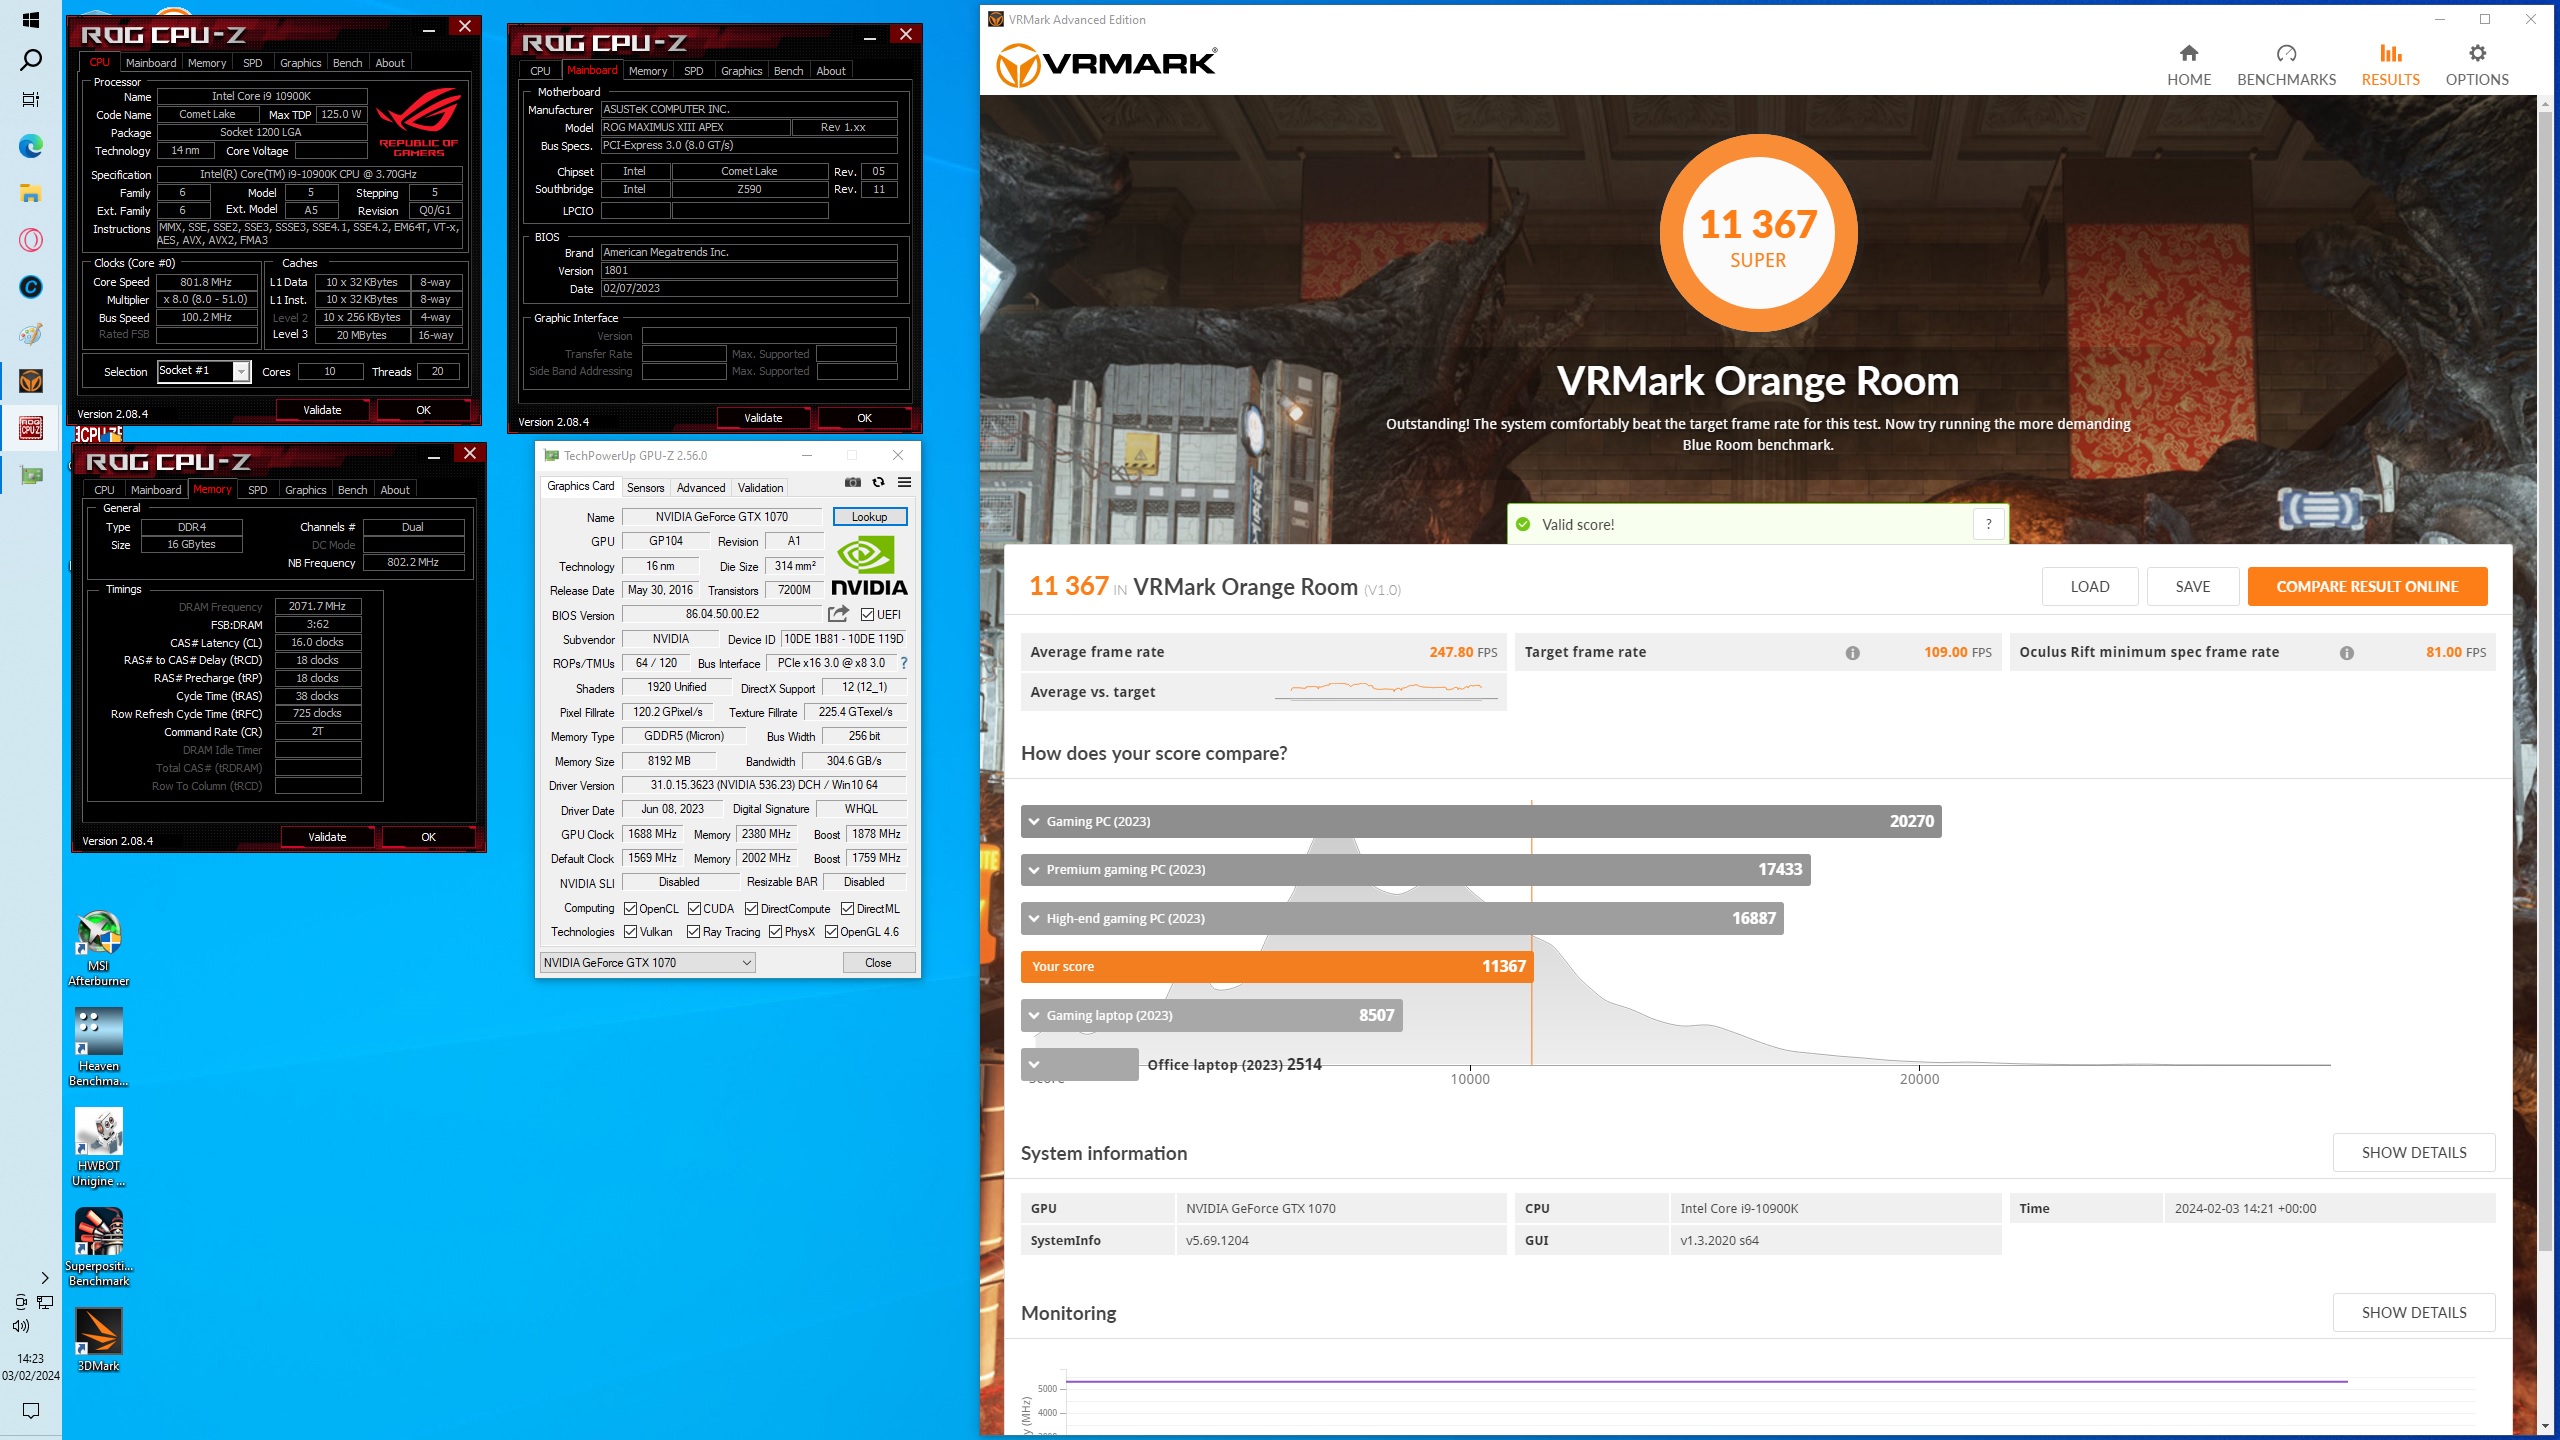Click the Valid score help question mark
The width and height of the screenshot is (2560, 1440).
coord(1988,524)
